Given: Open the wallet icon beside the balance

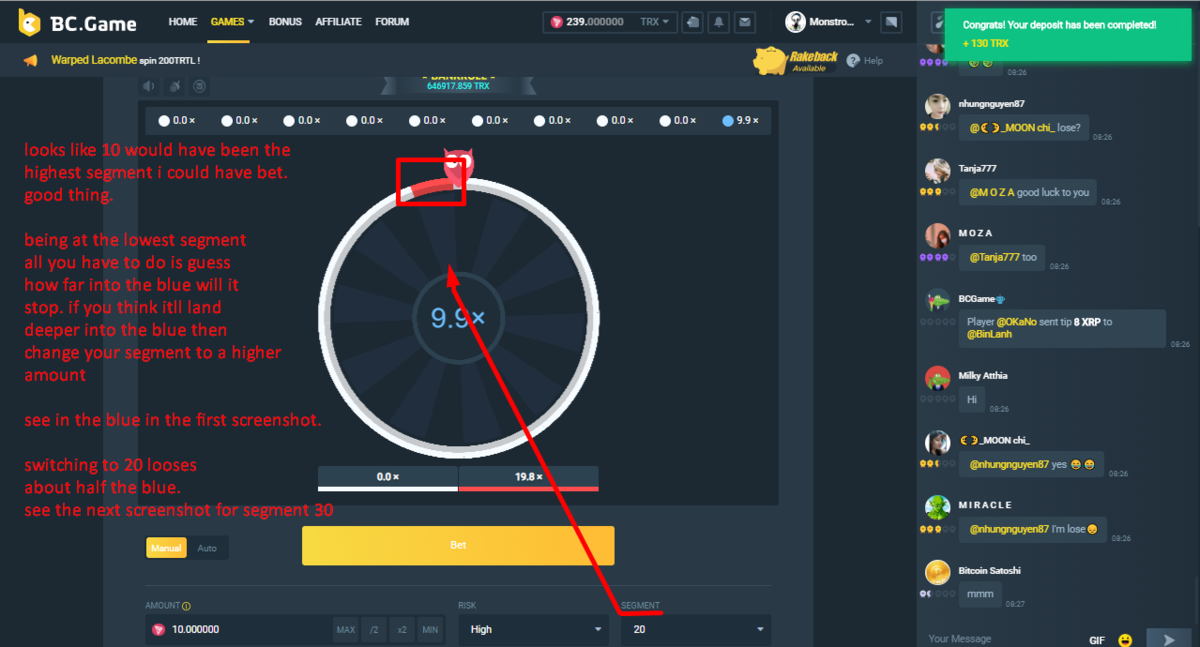Looking at the screenshot, I should tap(693, 22).
